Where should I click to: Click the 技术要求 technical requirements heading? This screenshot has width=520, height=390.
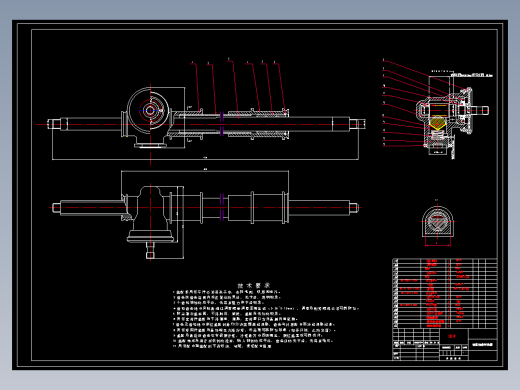(253, 286)
